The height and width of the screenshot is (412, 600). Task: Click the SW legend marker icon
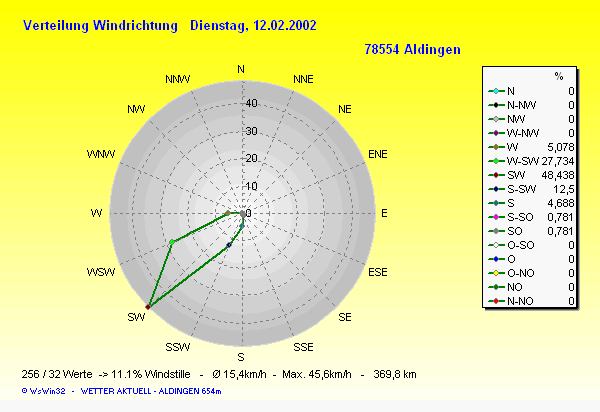pyautogui.click(x=497, y=174)
